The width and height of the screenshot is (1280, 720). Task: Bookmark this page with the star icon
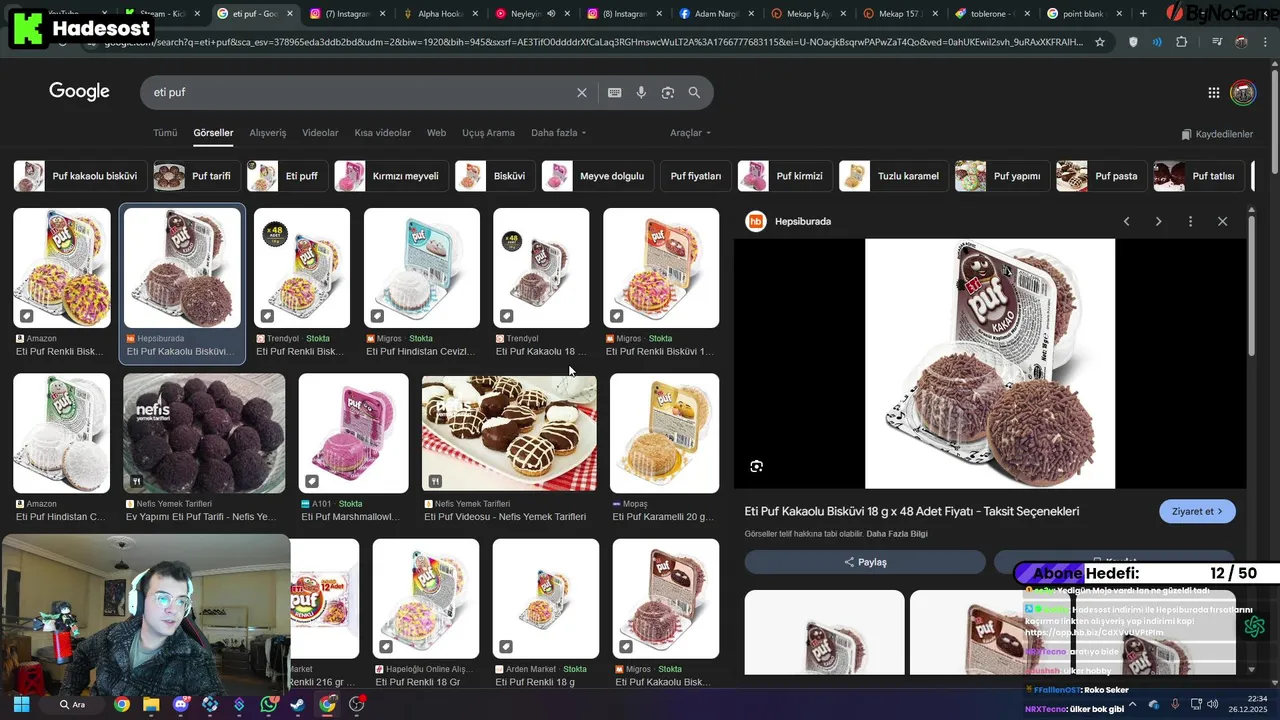click(1100, 42)
